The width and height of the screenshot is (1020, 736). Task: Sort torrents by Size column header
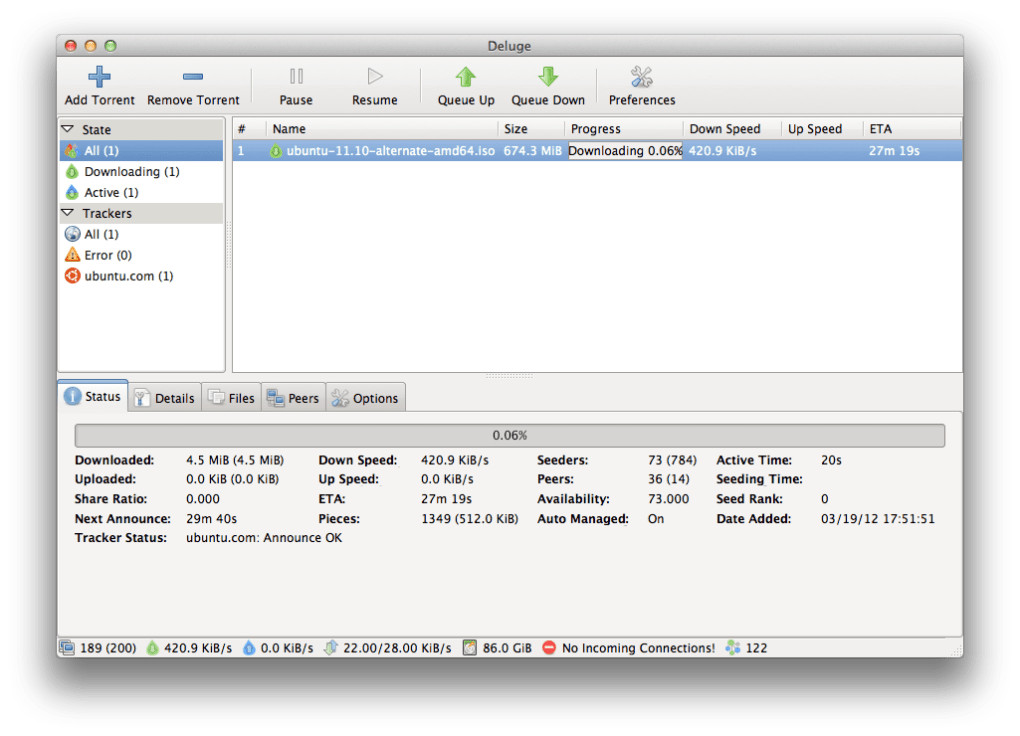pos(531,128)
